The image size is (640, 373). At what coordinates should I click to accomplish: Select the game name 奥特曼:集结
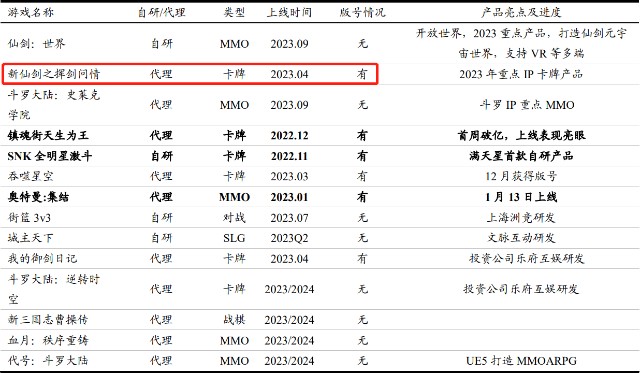pos(38,197)
